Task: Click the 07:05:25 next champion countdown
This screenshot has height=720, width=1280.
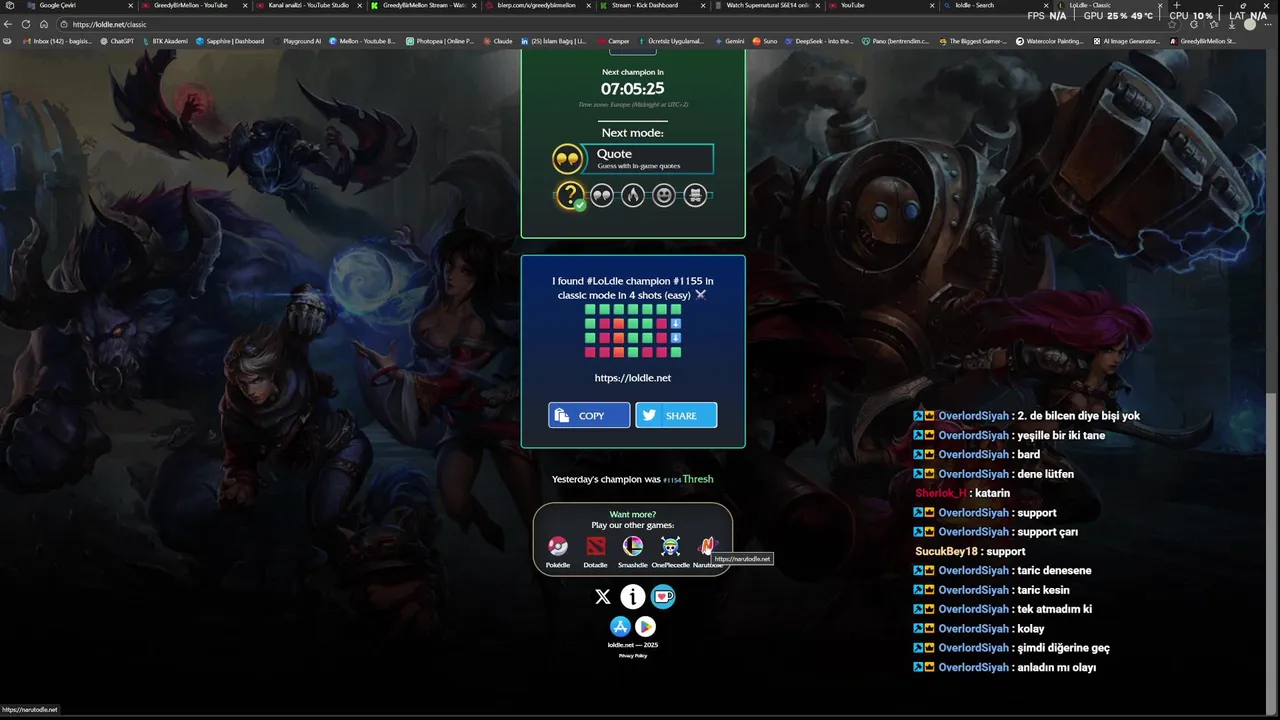Action: click(632, 89)
